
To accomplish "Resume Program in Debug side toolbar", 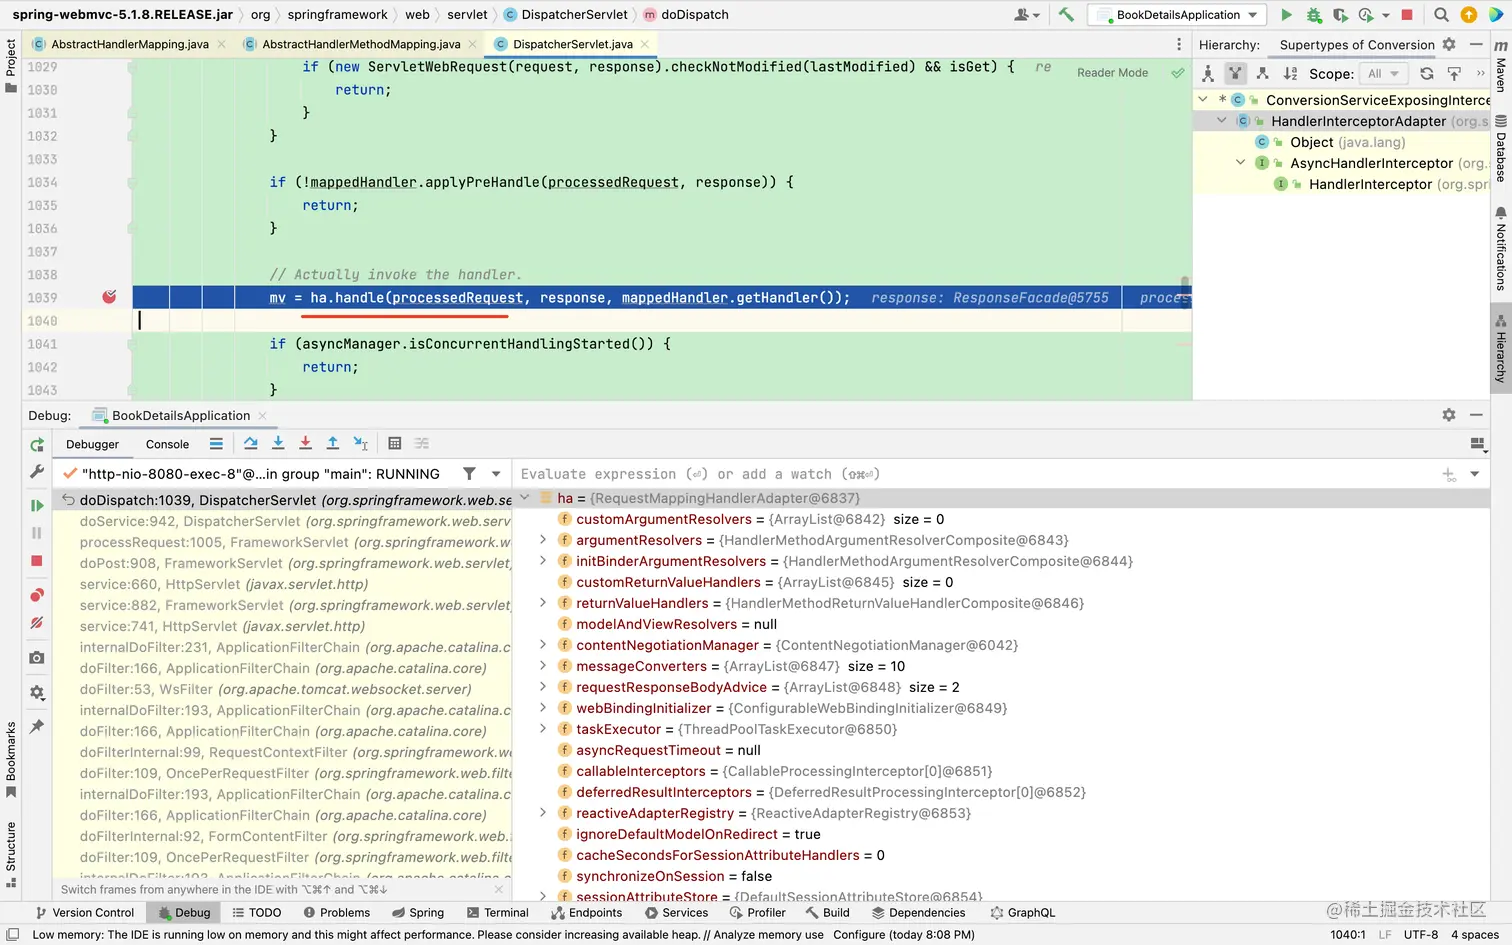I will (37, 506).
